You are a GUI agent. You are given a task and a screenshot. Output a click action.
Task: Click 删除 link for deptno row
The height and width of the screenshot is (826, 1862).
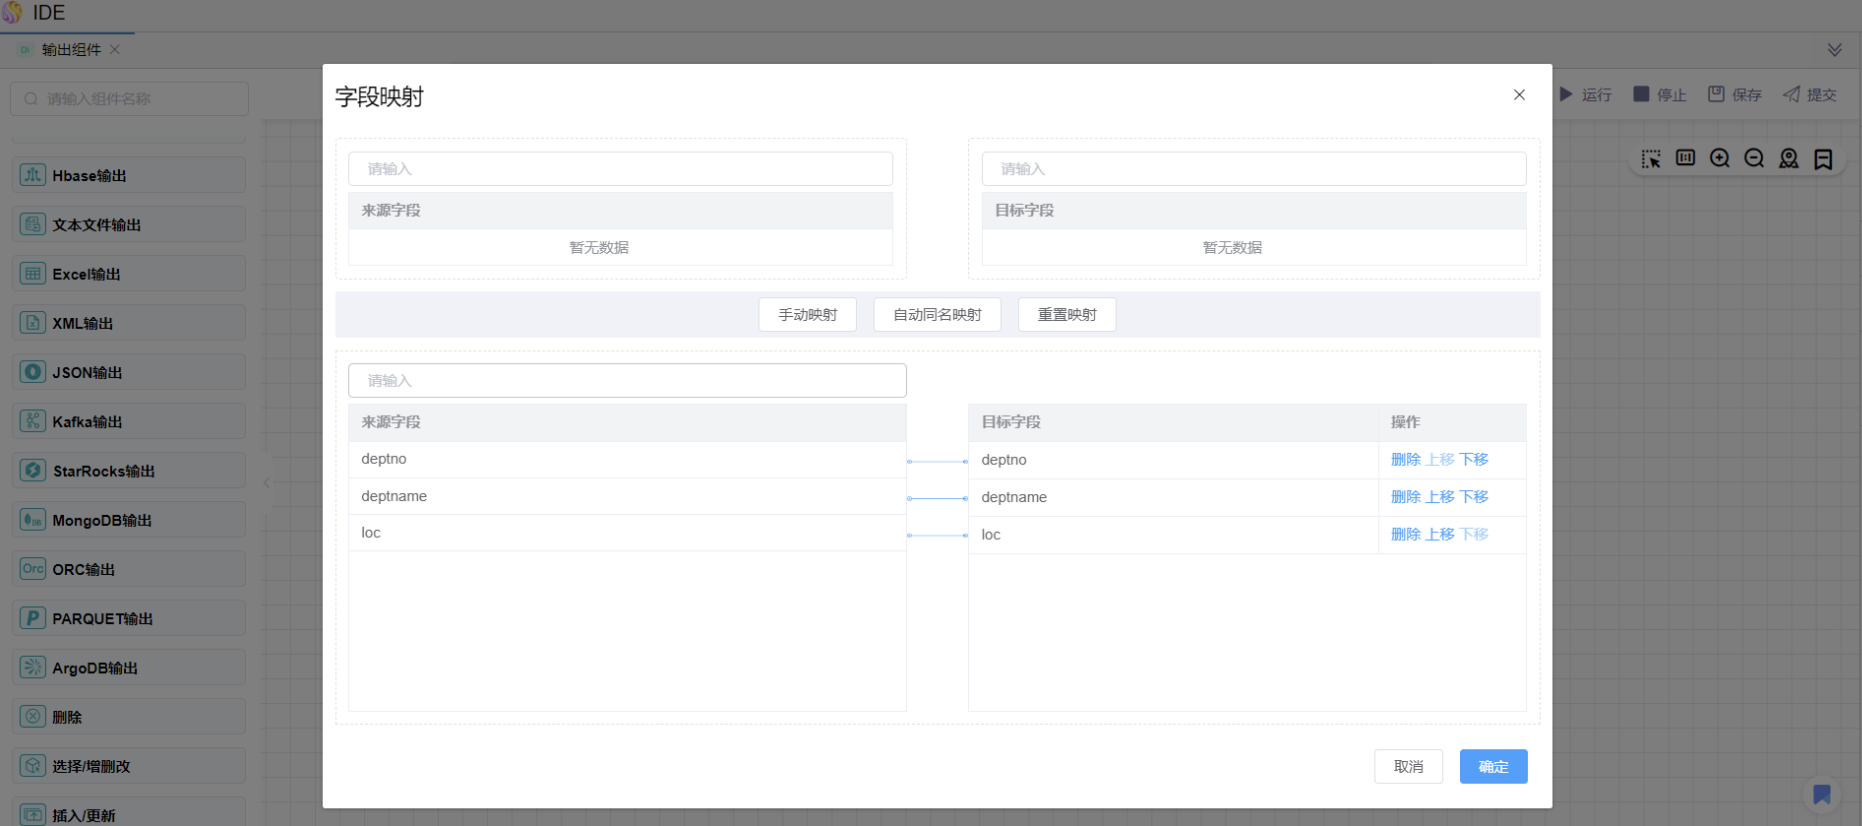(1405, 460)
